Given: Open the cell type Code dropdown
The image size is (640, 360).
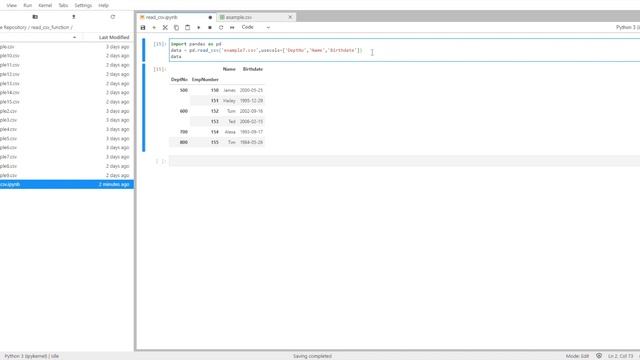Looking at the screenshot, I should (256, 27).
